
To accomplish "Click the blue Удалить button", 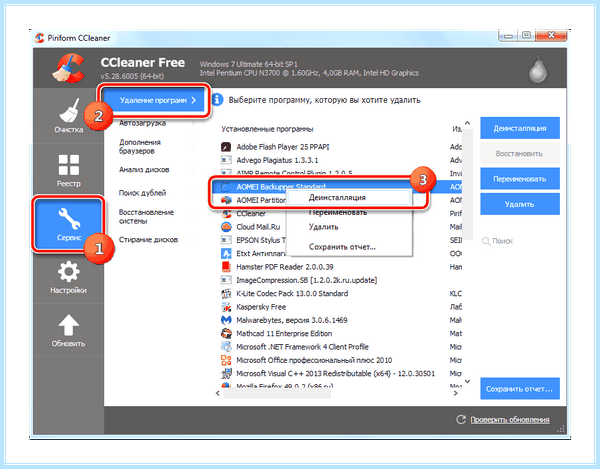I will pos(520,204).
